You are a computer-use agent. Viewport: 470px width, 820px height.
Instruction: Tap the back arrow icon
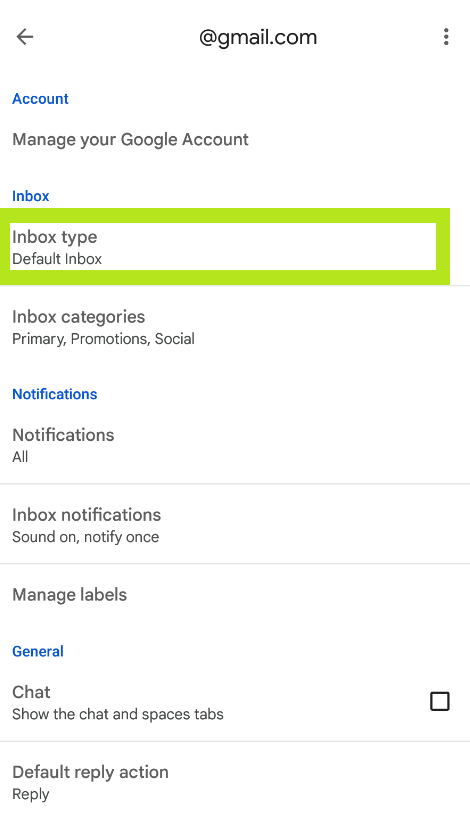(x=25, y=37)
